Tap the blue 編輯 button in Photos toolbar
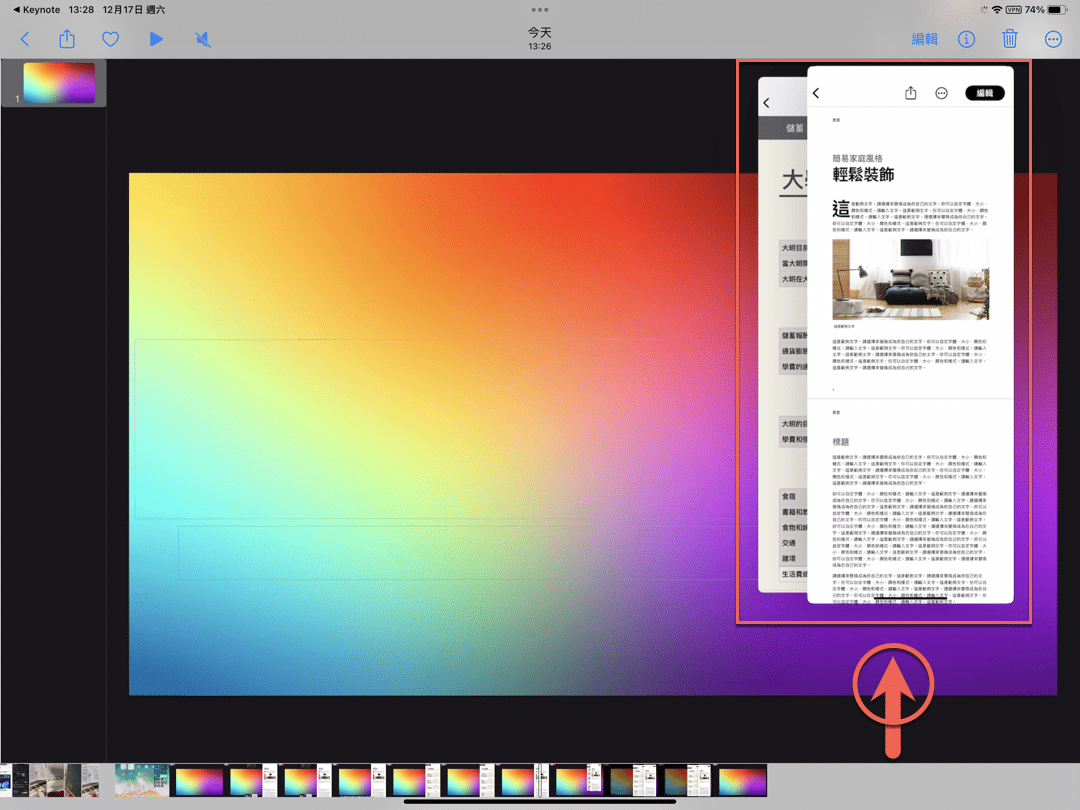Screen dimensions: 1080x810 coord(924,39)
